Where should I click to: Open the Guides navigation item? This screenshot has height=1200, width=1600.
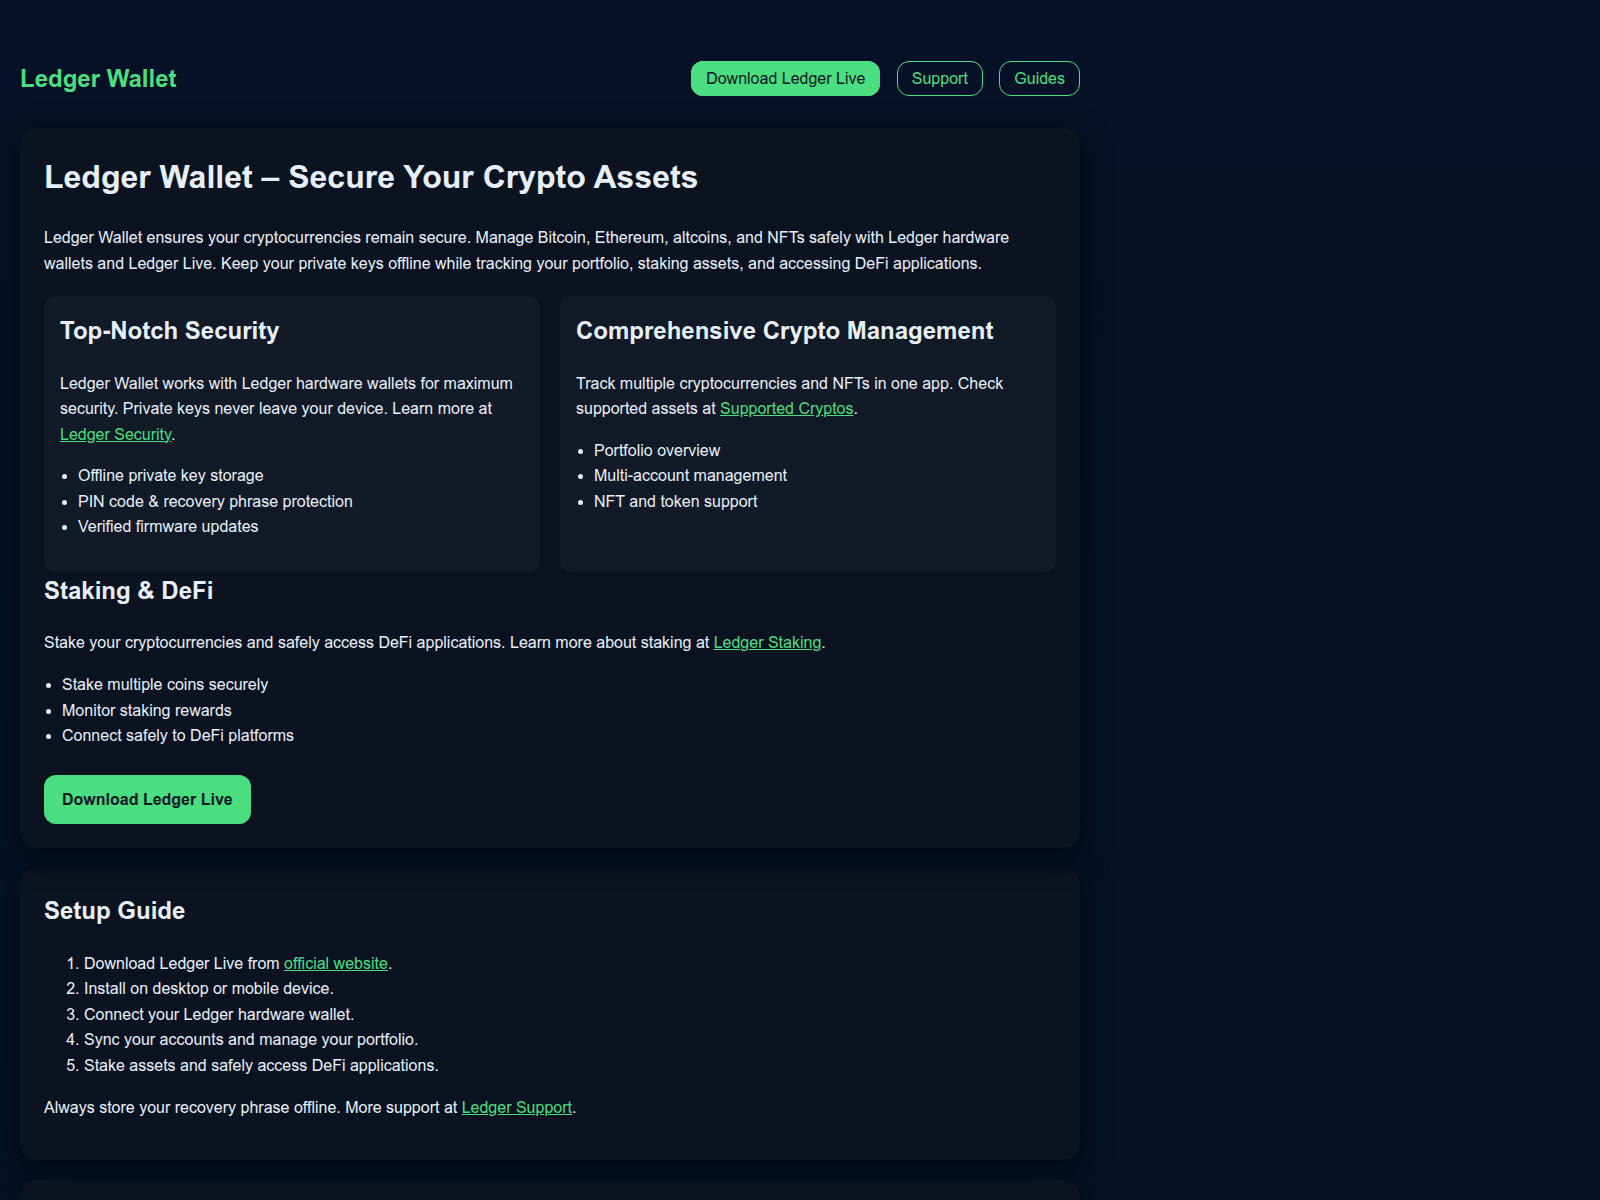(1039, 79)
